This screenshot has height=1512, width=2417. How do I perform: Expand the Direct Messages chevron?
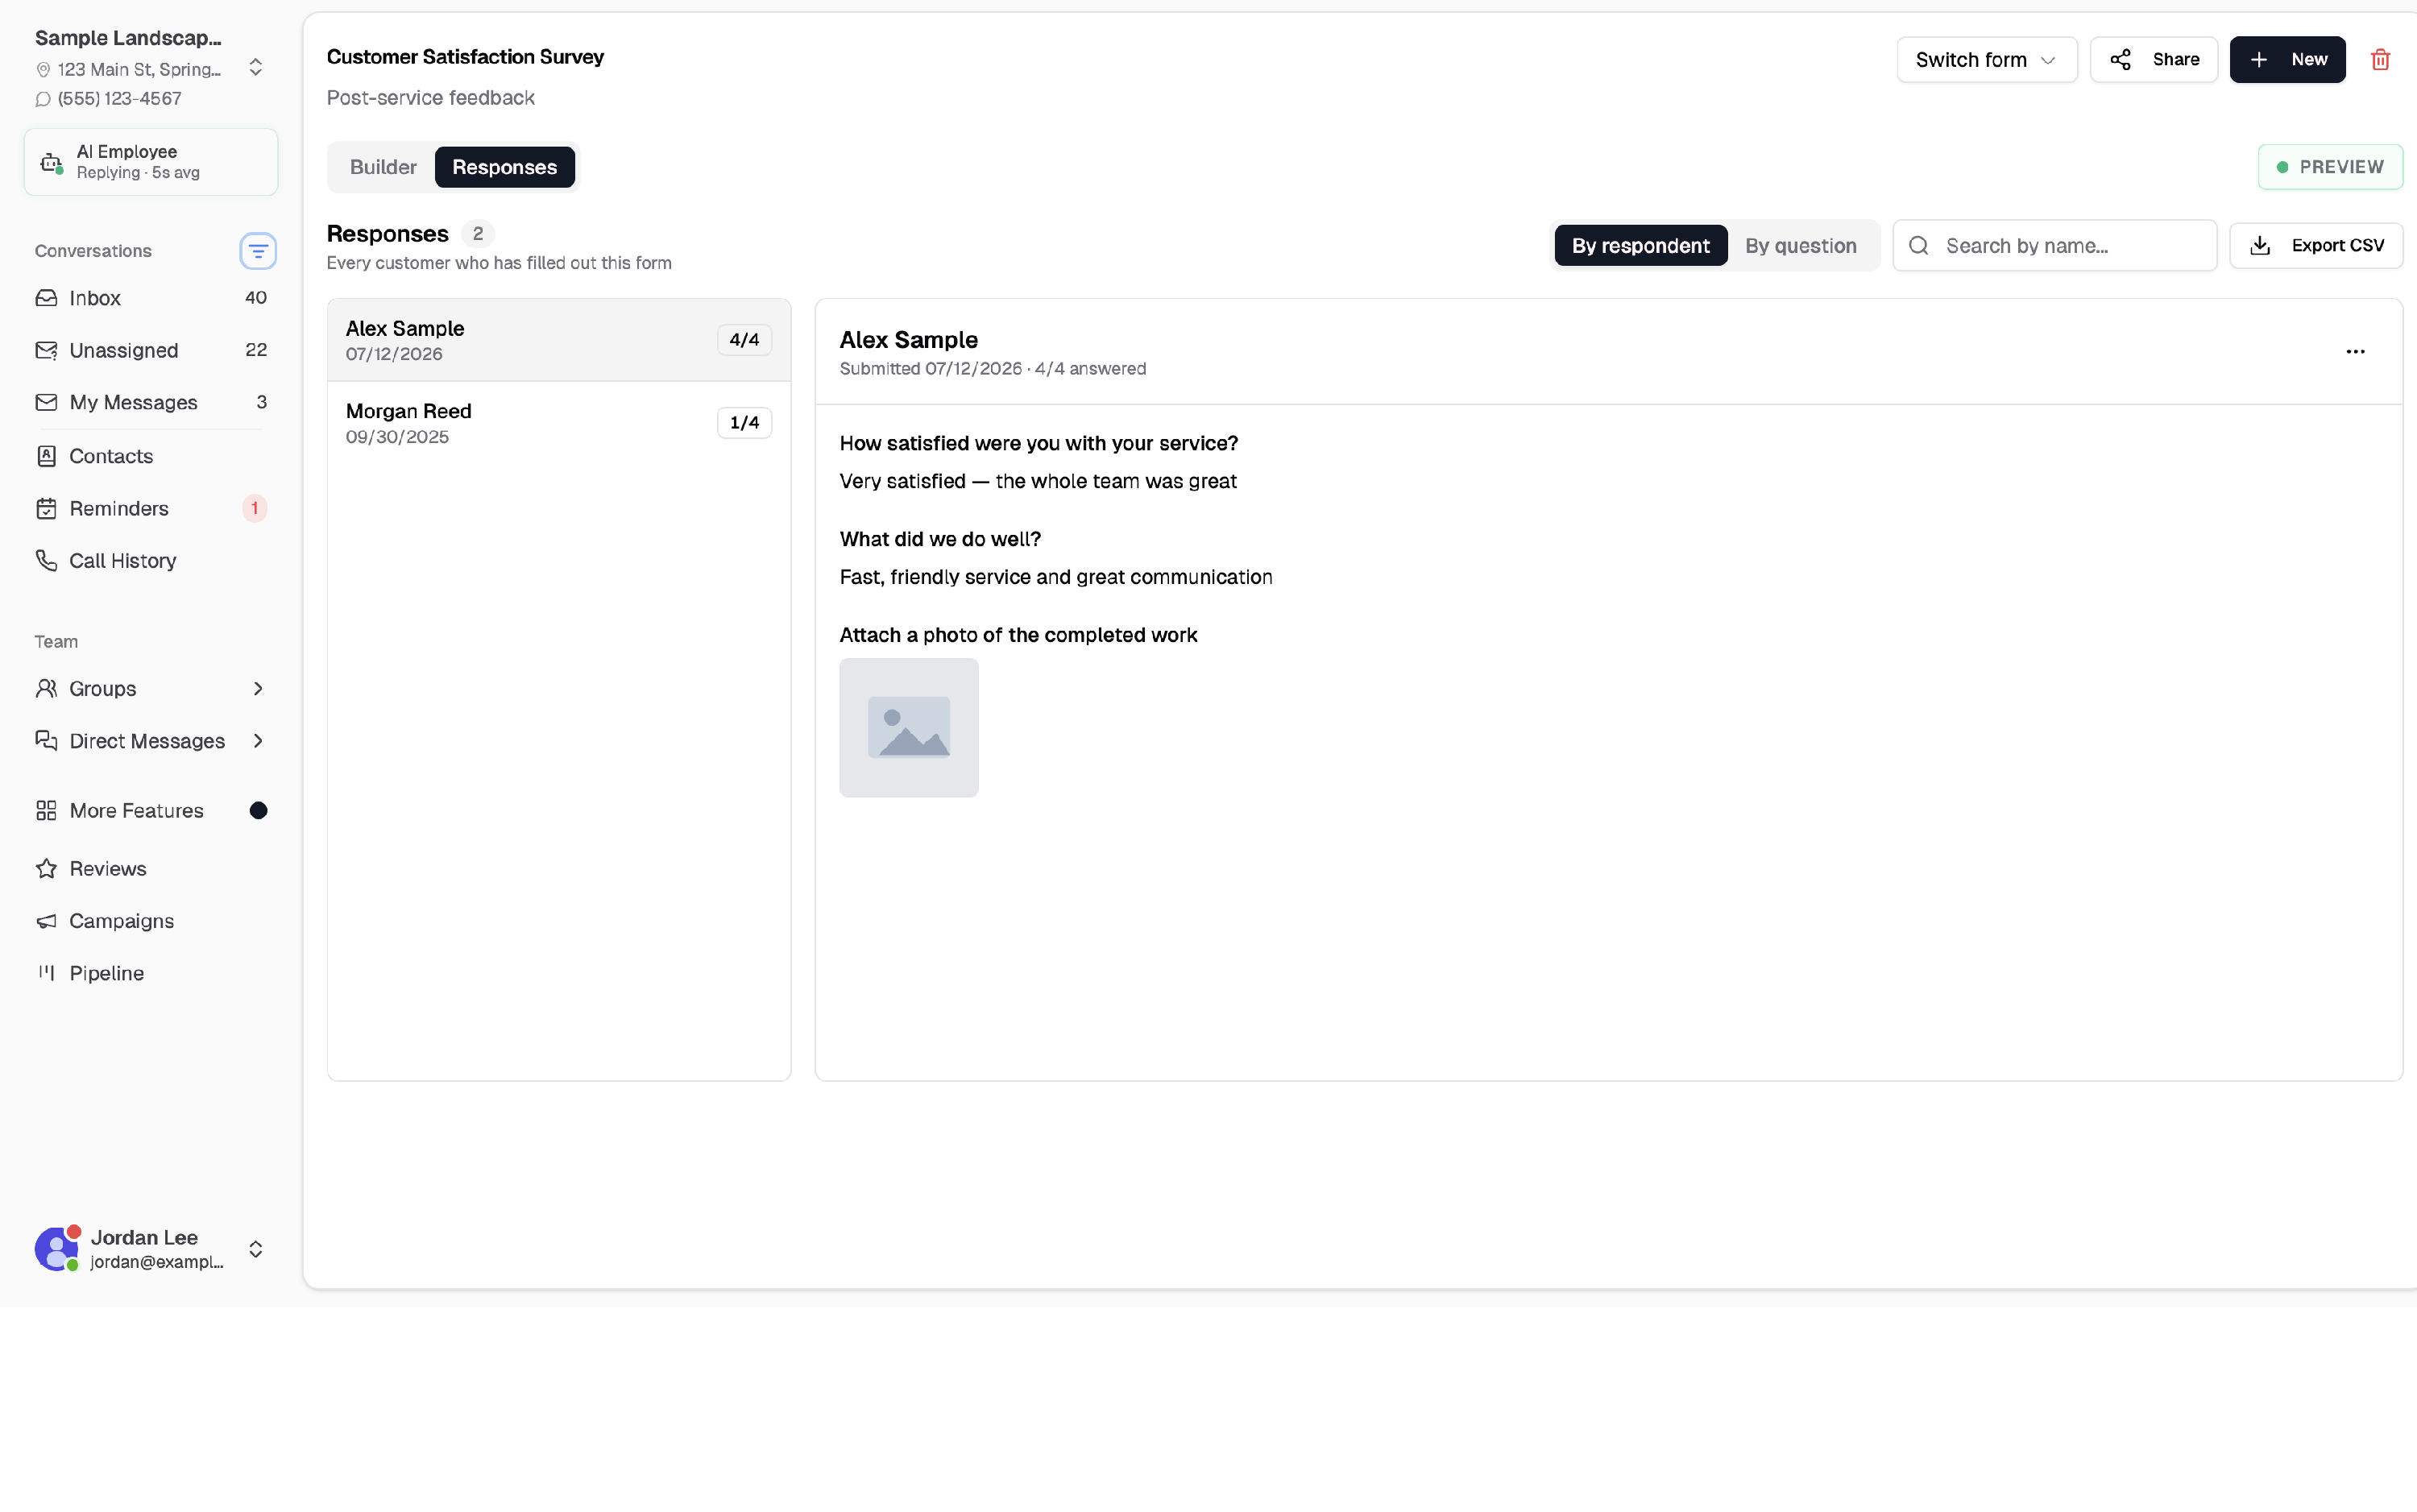(258, 741)
